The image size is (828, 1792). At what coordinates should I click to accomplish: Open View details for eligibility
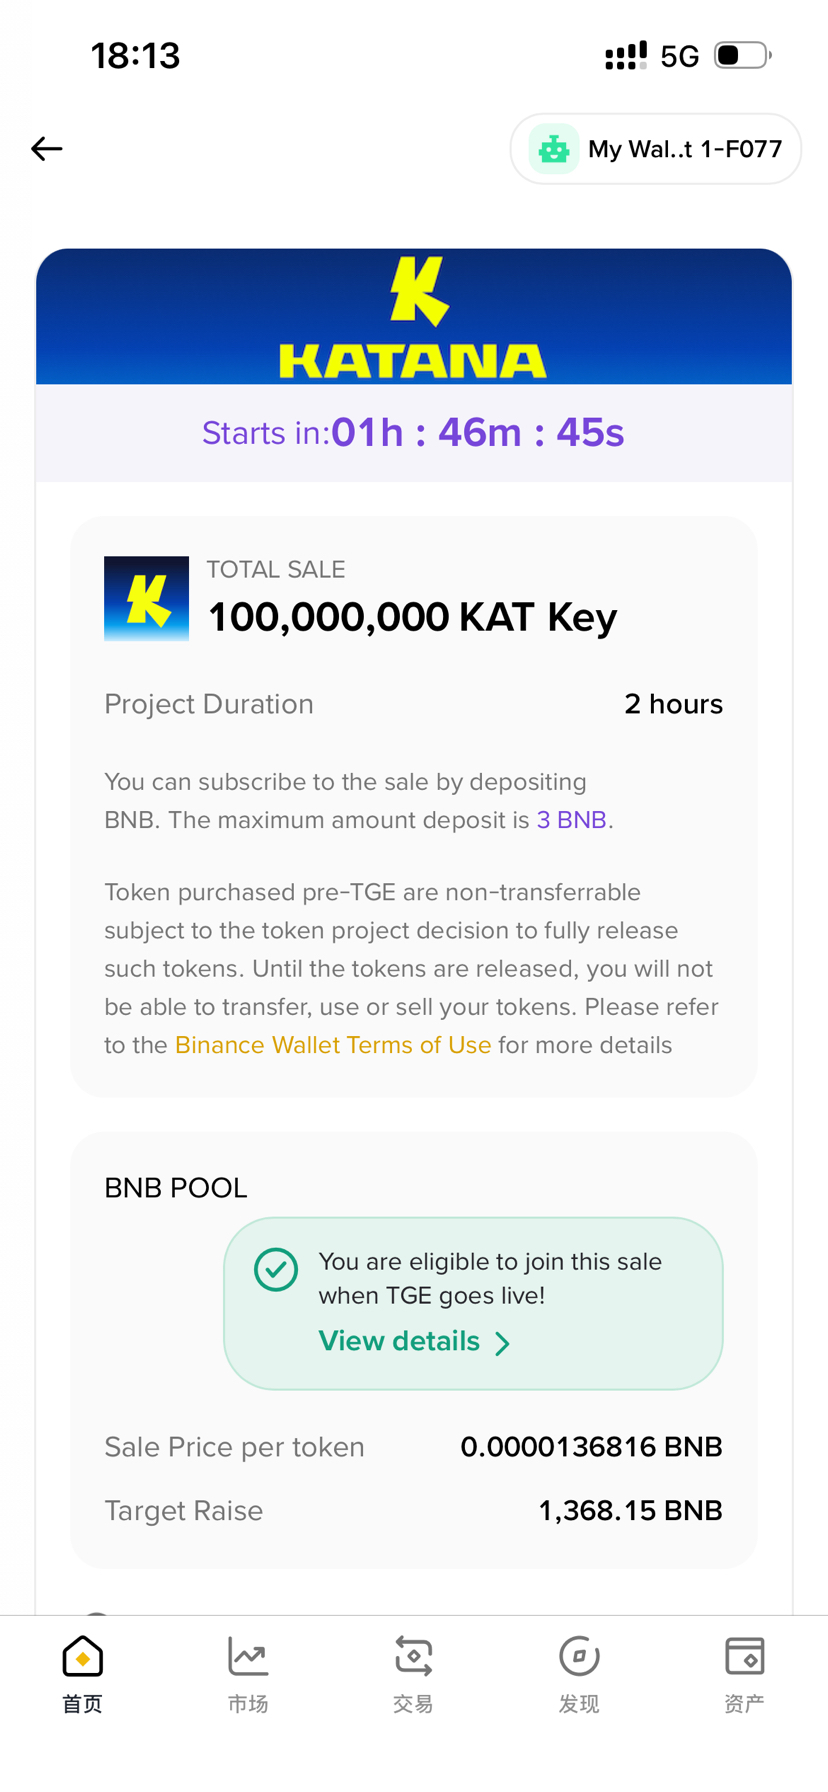pyautogui.click(x=400, y=1341)
